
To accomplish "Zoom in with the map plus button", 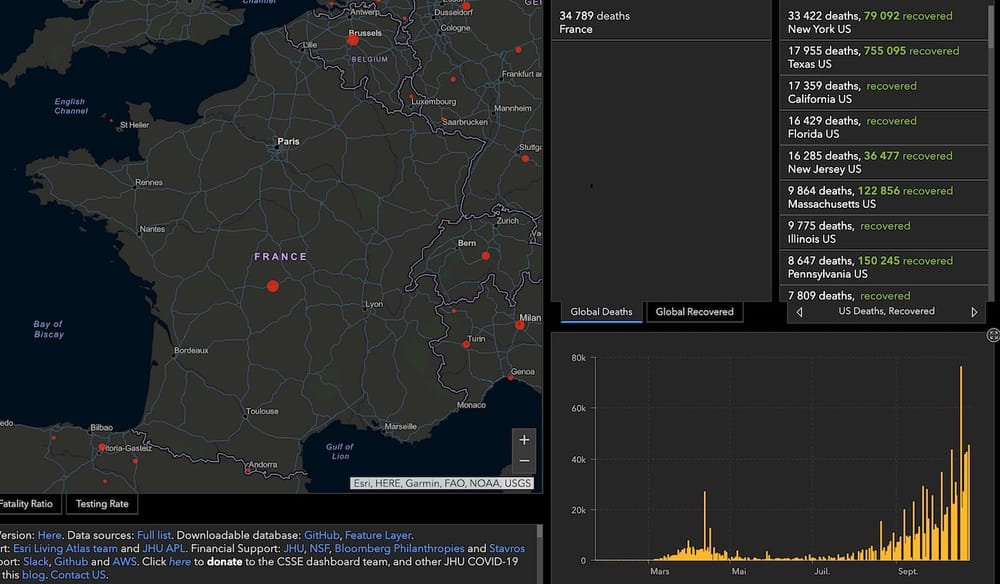I will pos(524,440).
